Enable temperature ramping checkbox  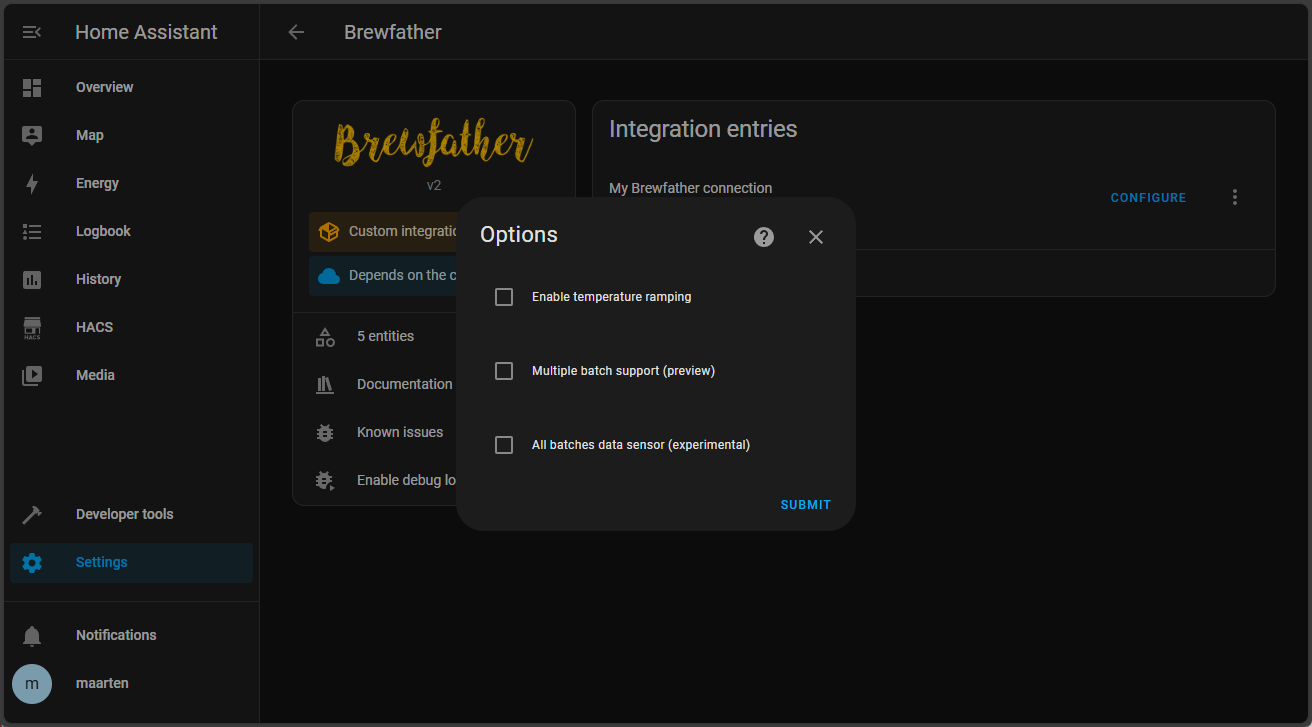504,297
